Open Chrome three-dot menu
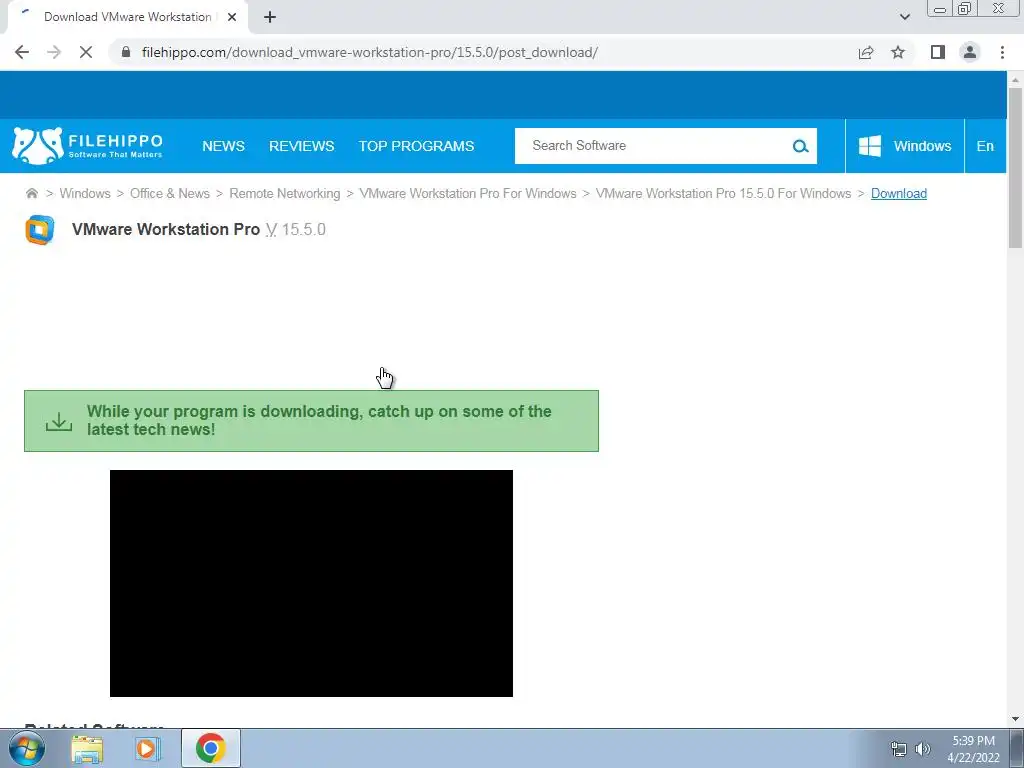1024x768 pixels. [1002, 52]
